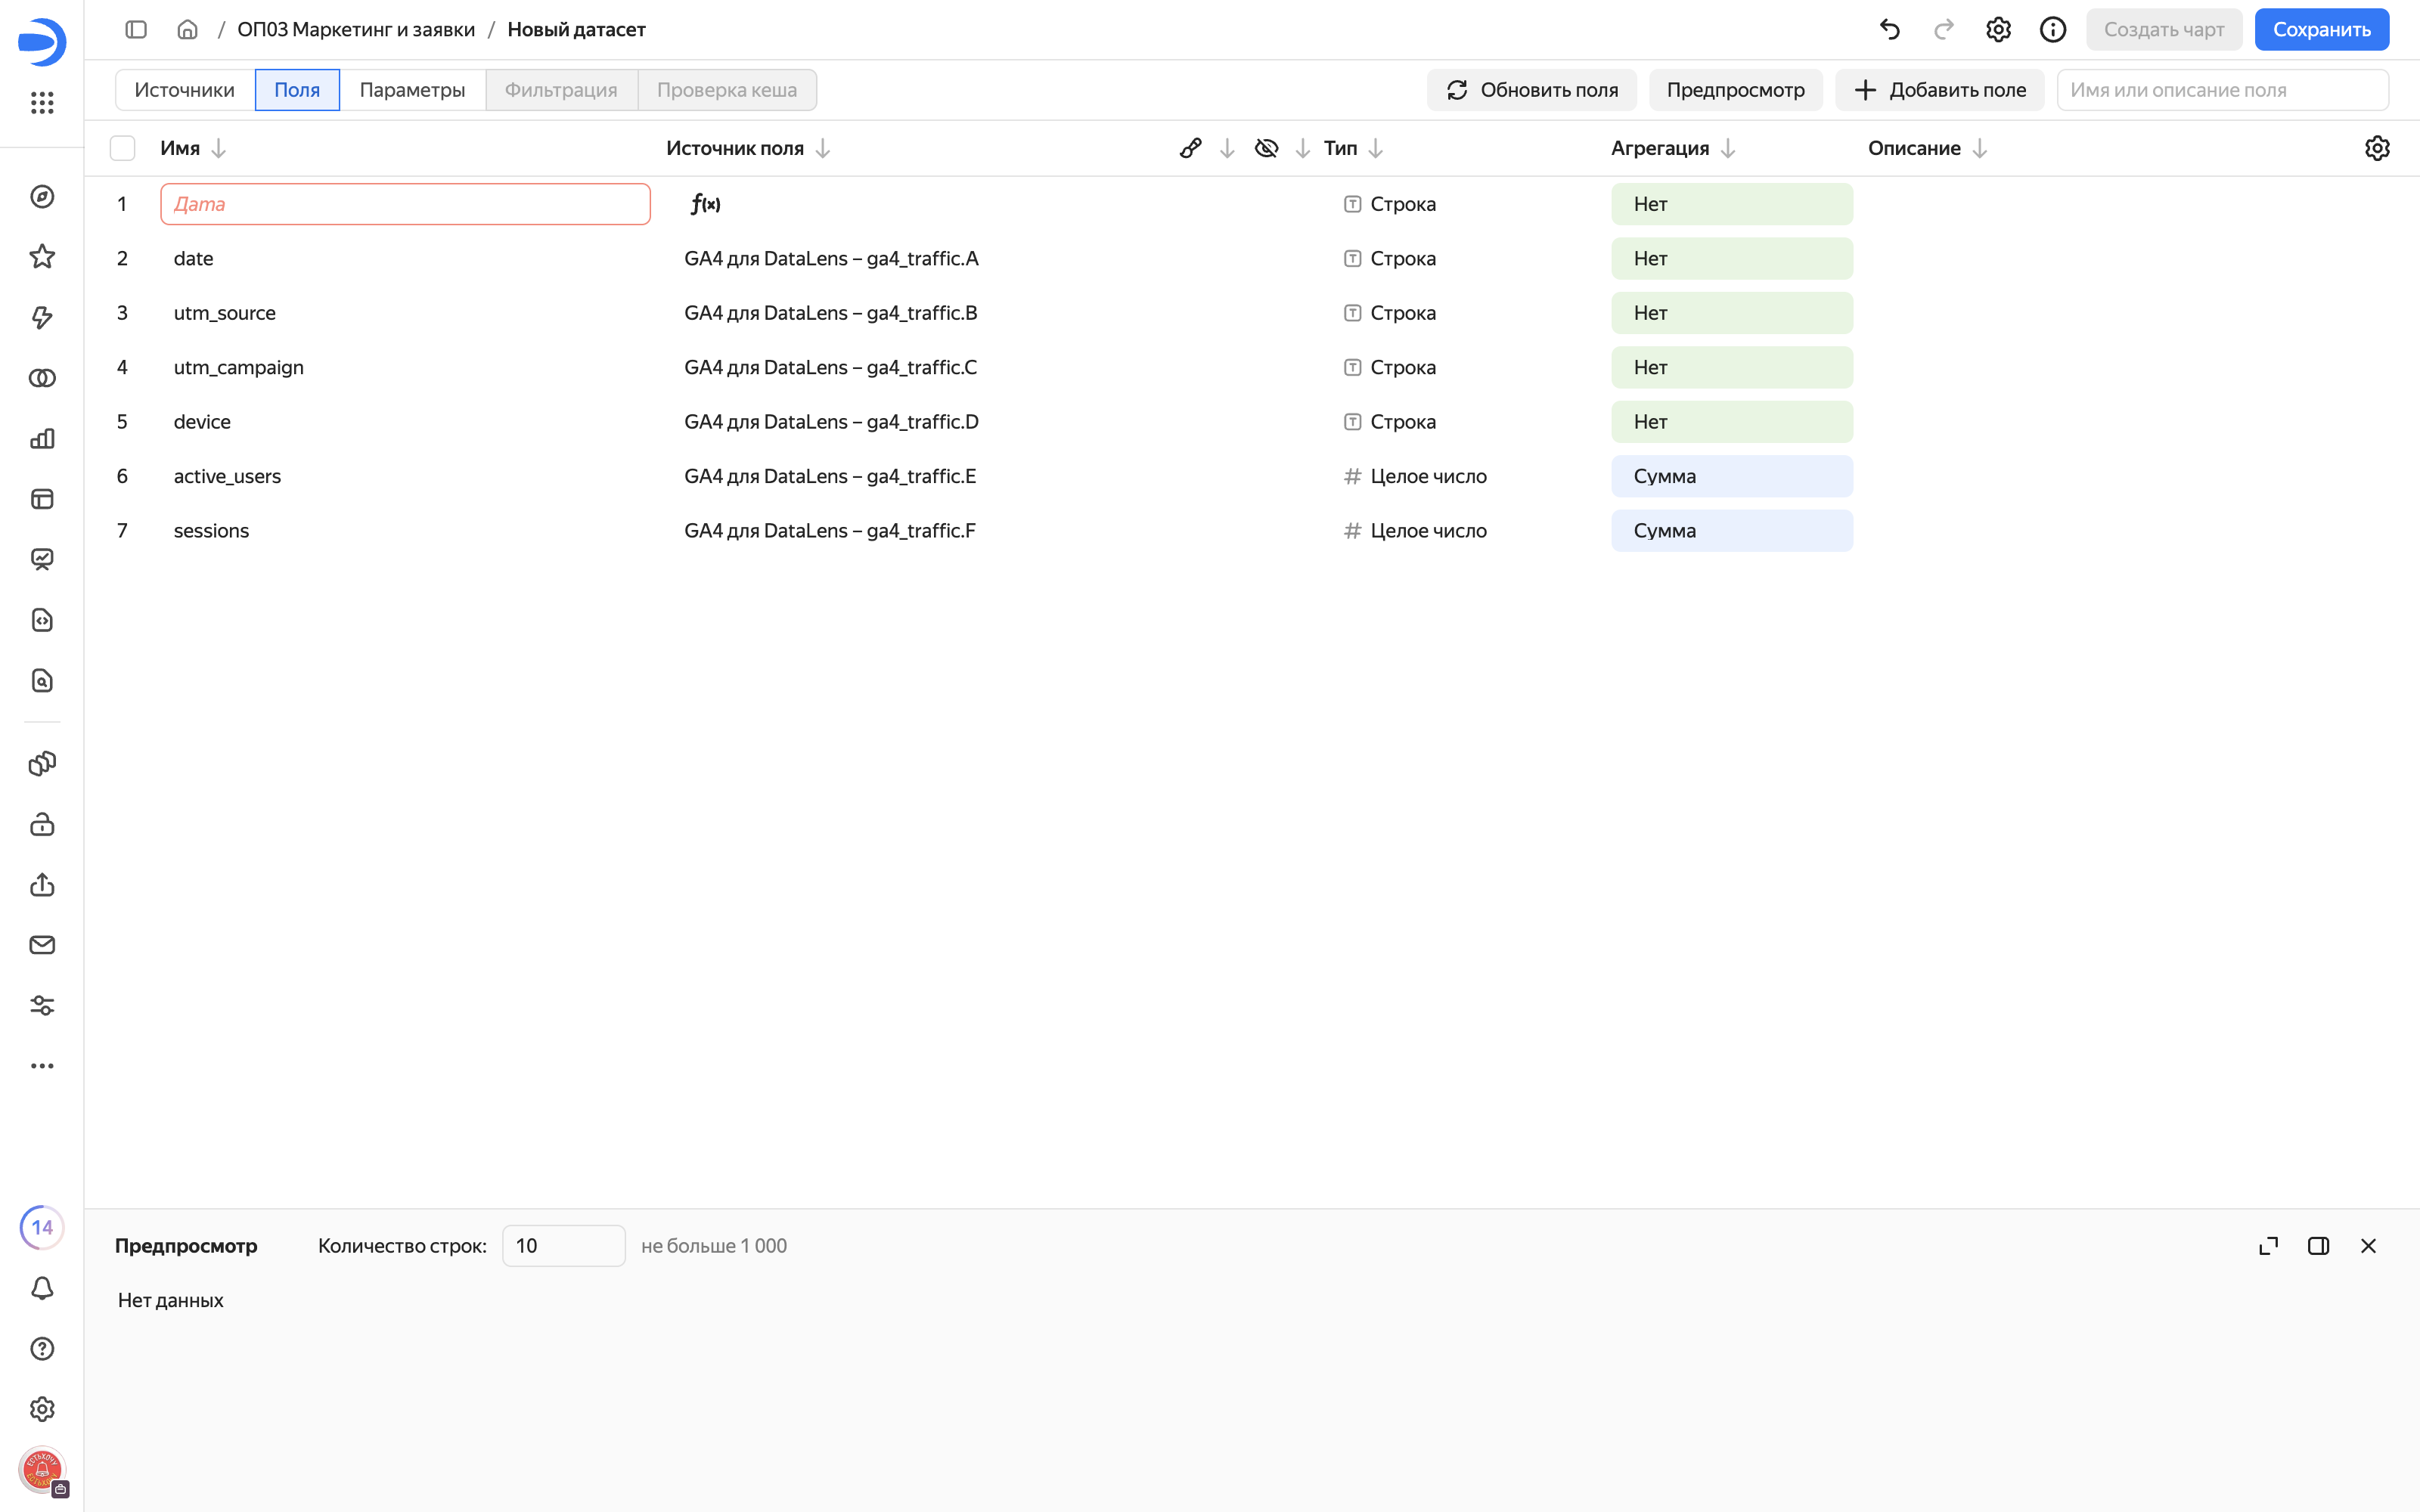Expand preview panel to full size
The image size is (2420, 1512).
(x=2268, y=1246)
